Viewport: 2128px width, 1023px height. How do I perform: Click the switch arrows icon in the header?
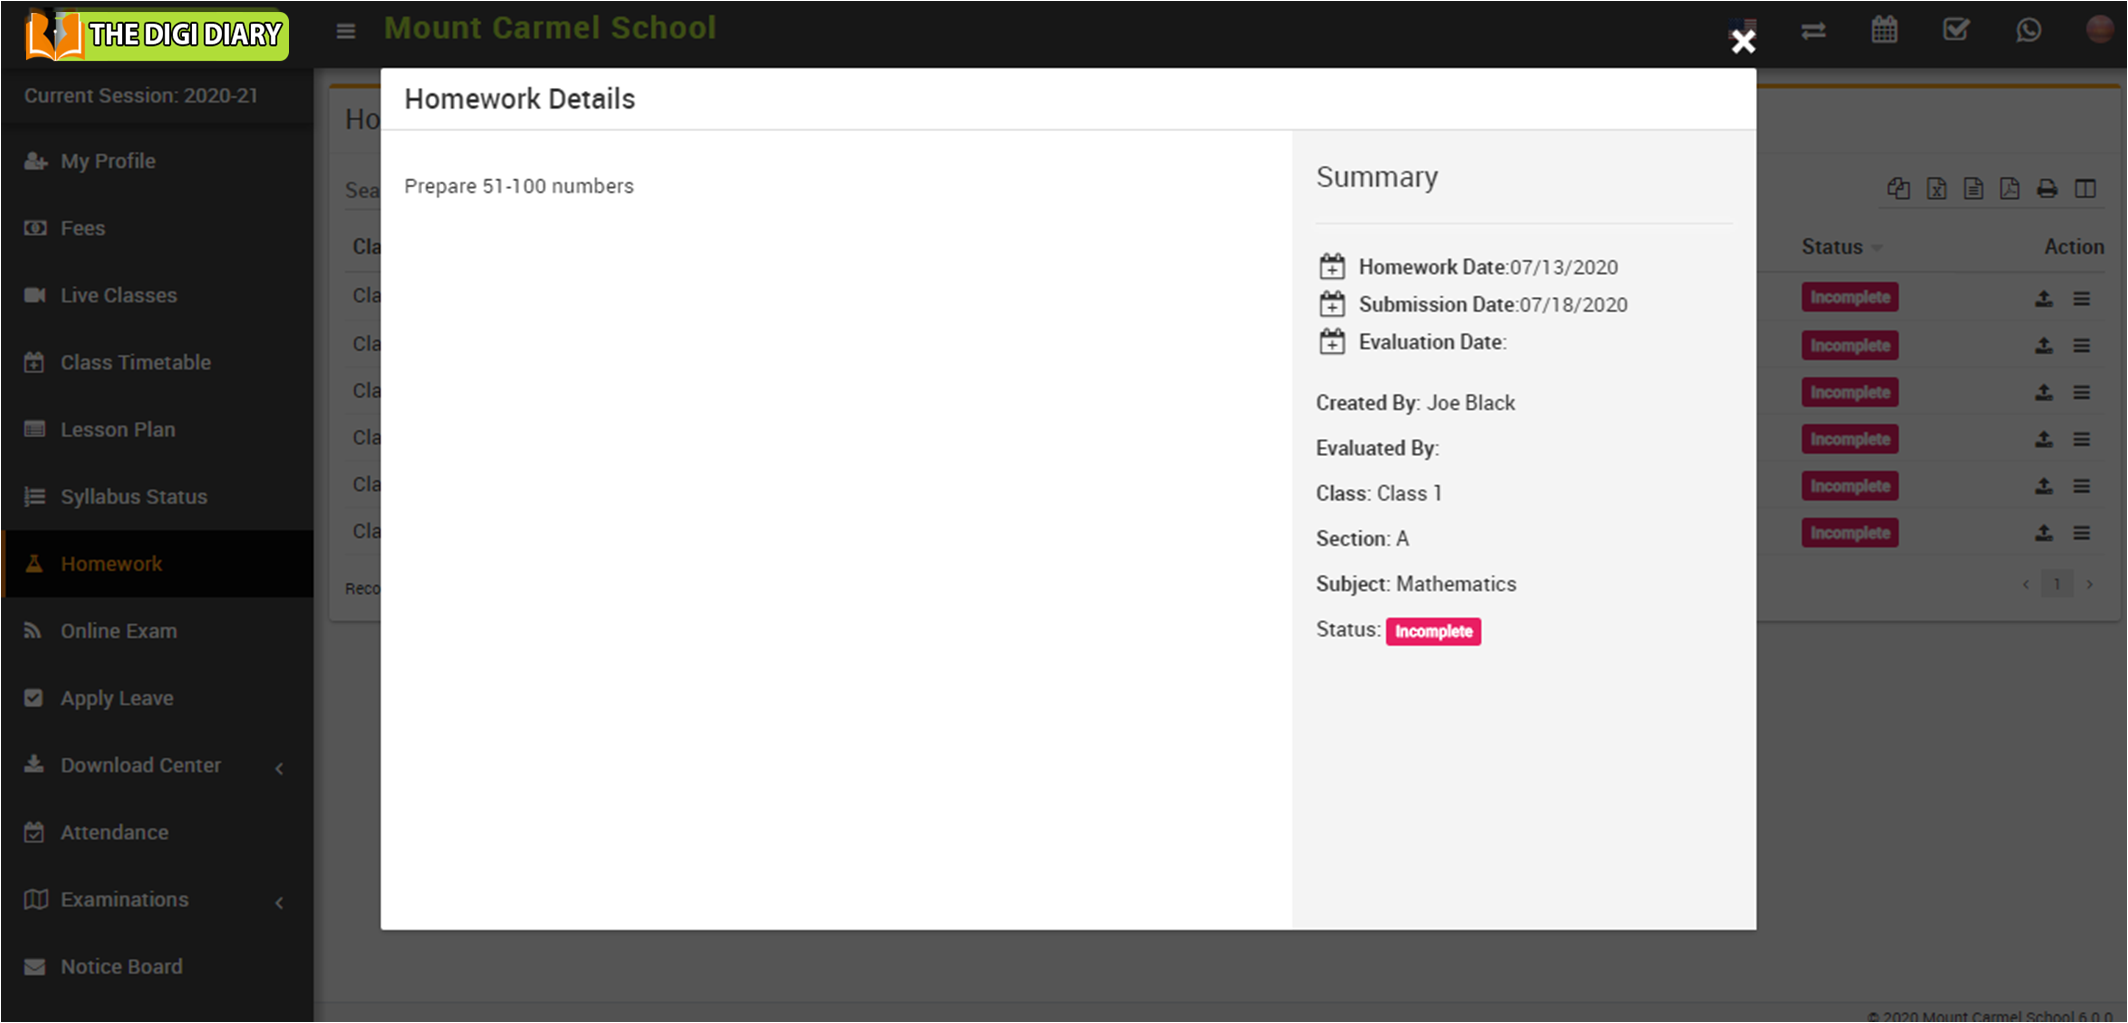(1813, 31)
